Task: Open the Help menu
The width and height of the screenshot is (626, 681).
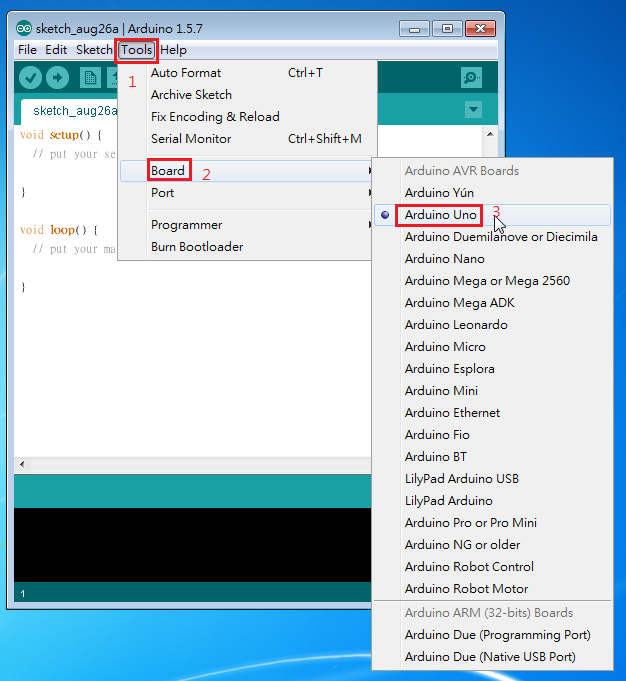Action: pos(173,50)
